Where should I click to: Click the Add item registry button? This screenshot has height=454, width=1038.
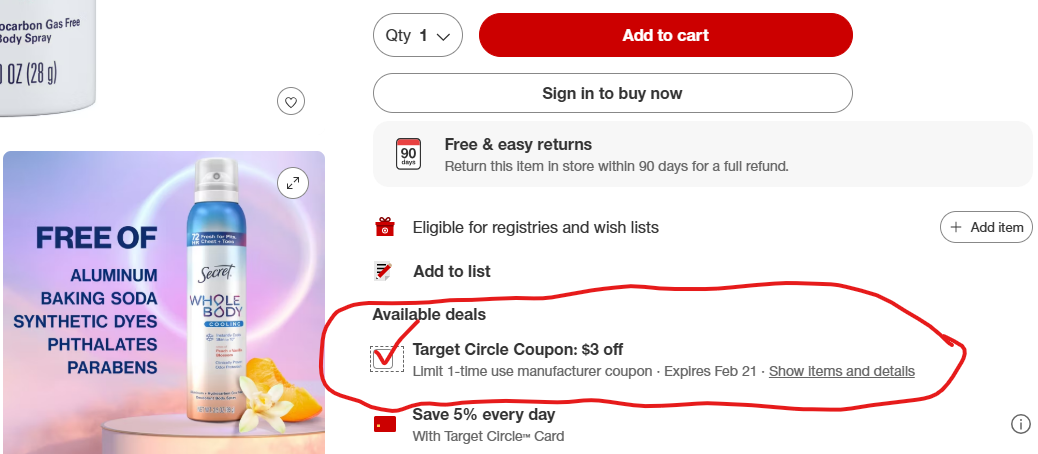pyautogui.click(x=986, y=228)
